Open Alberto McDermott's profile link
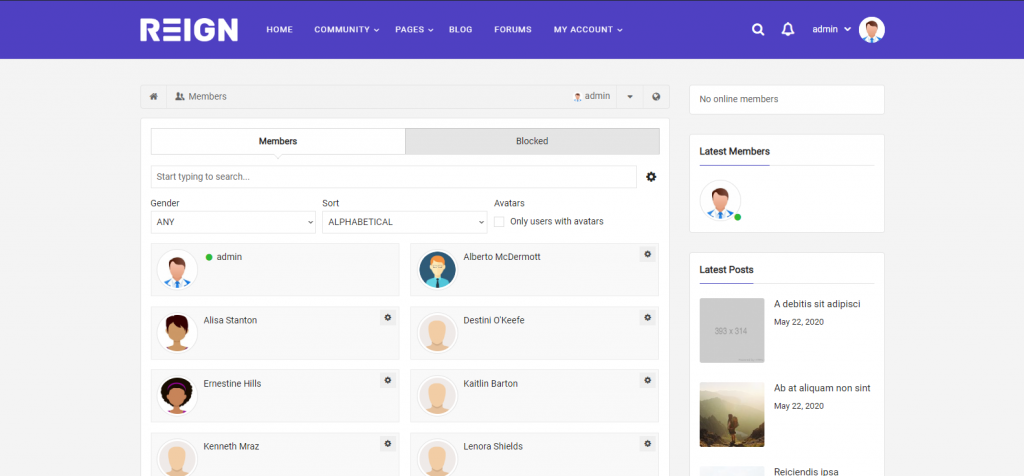 (x=502, y=257)
